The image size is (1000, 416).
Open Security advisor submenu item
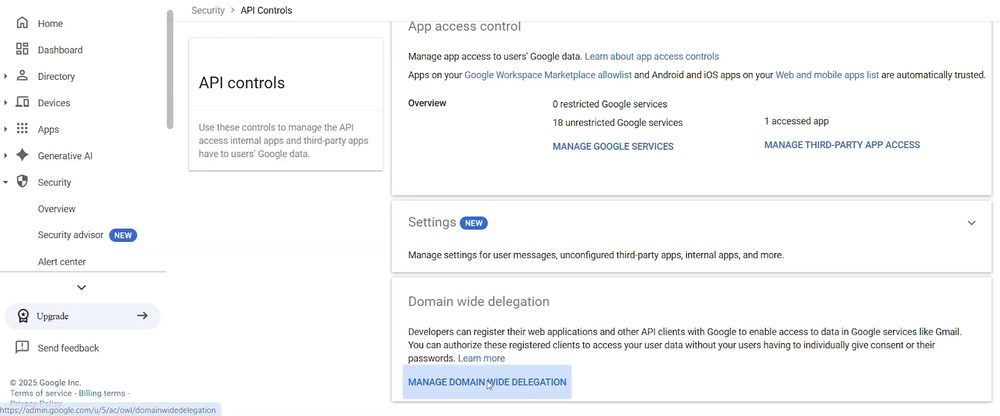pyautogui.click(x=70, y=235)
